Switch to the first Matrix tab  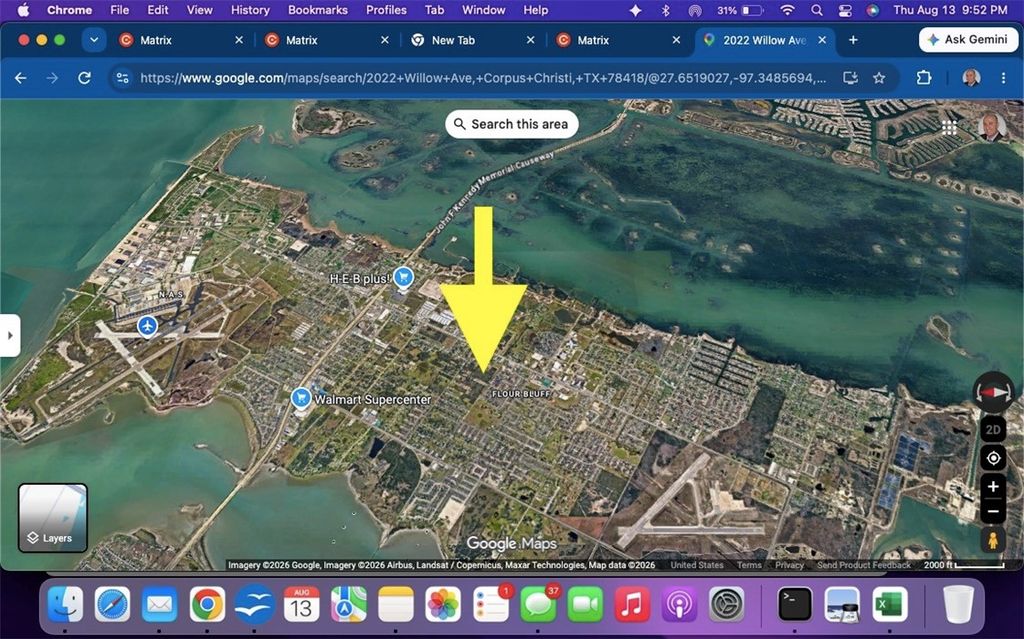coord(182,40)
